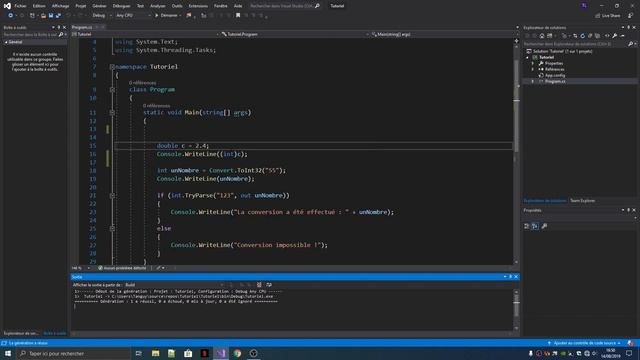Click the Save All toolbar icon

[x=58, y=16]
